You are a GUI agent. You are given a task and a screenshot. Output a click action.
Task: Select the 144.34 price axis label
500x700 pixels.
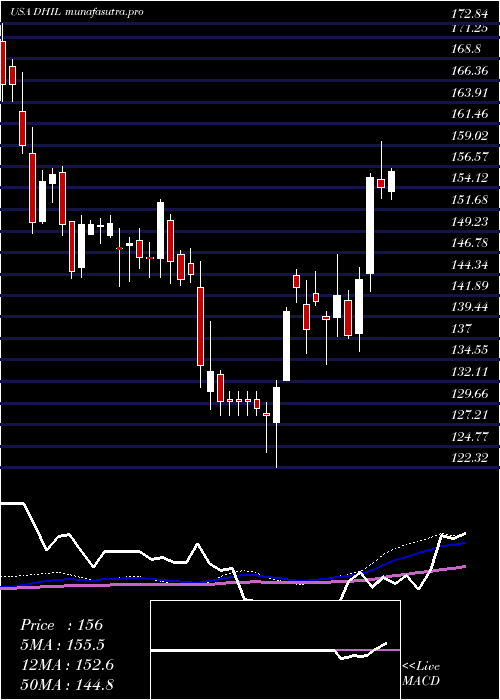(469, 264)
